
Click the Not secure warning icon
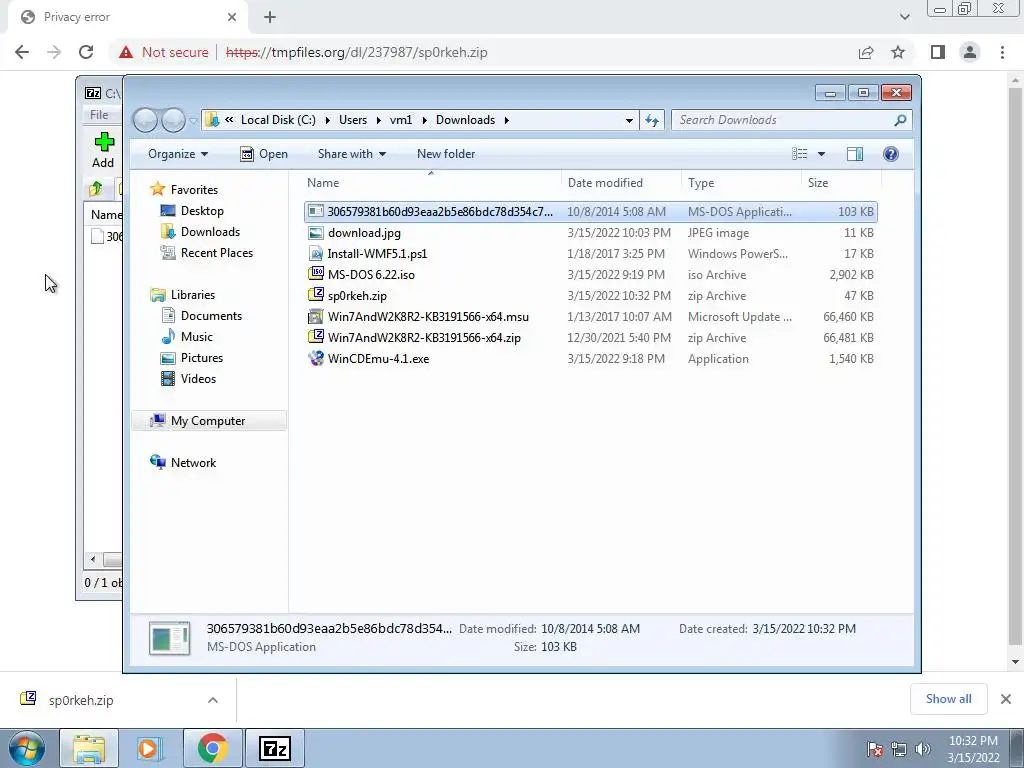coord(126,52)
